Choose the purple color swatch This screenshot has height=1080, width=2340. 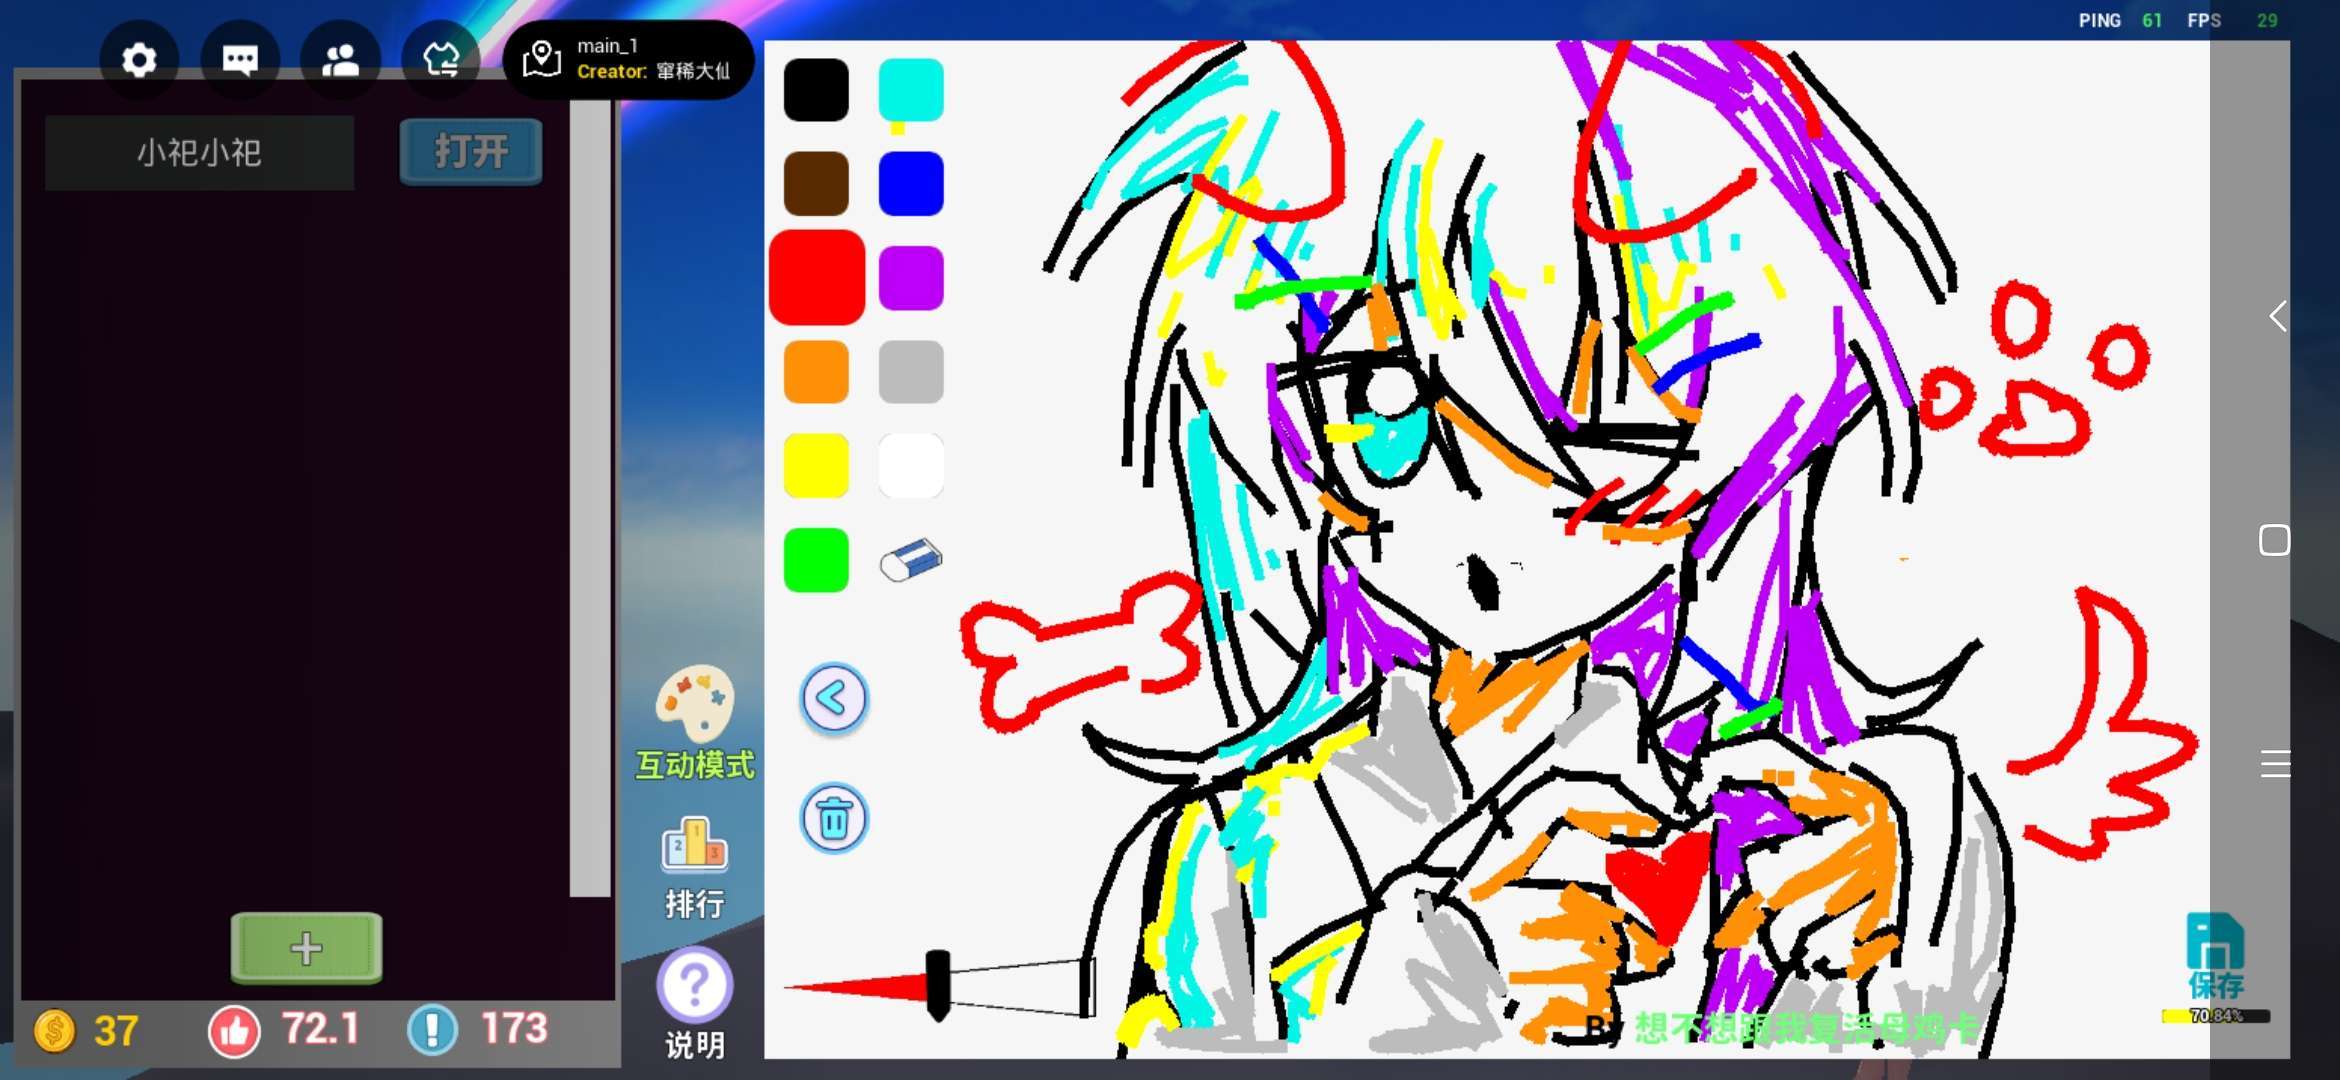[911, 278]
